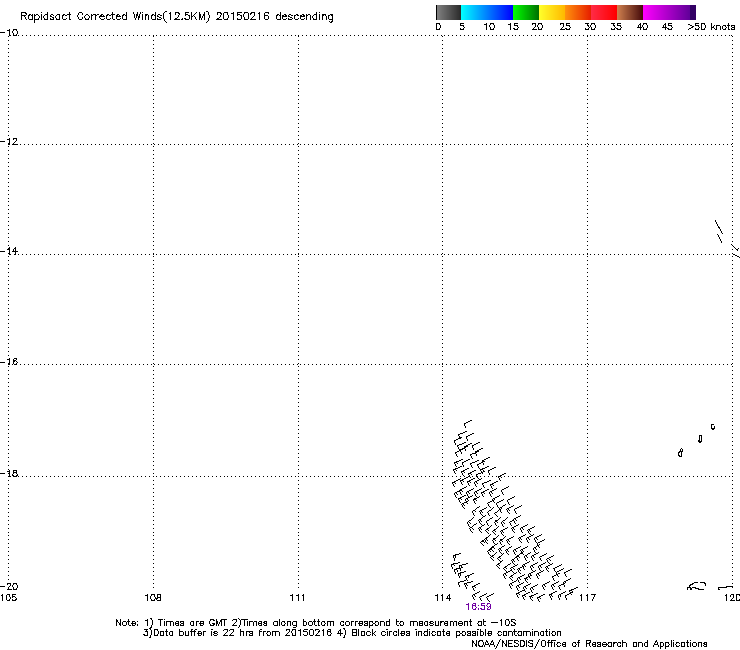Screen dimensions: 740x650
Task: Click the '-10' latitude axis label
Action: (x=9, y=33)
